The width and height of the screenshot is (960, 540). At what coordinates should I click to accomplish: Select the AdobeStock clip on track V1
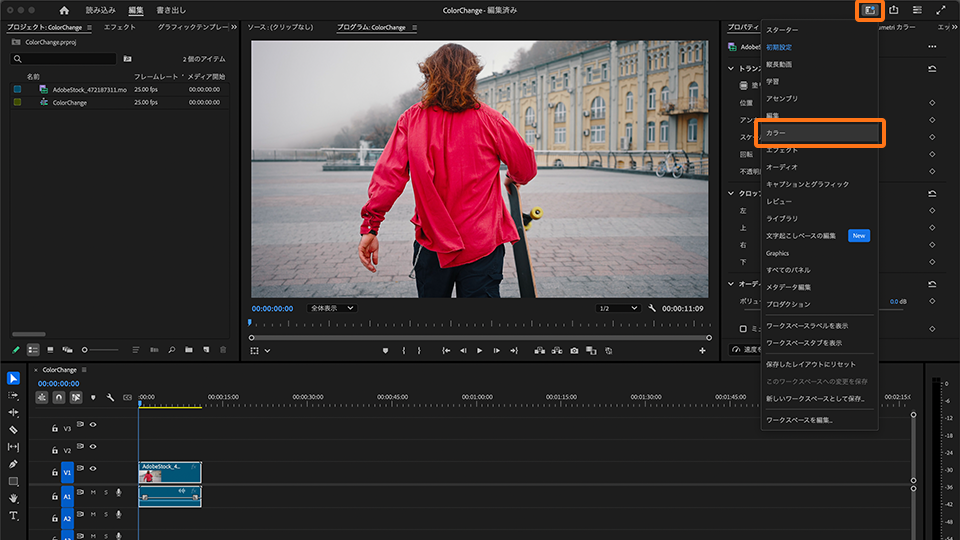pos(169,471)
